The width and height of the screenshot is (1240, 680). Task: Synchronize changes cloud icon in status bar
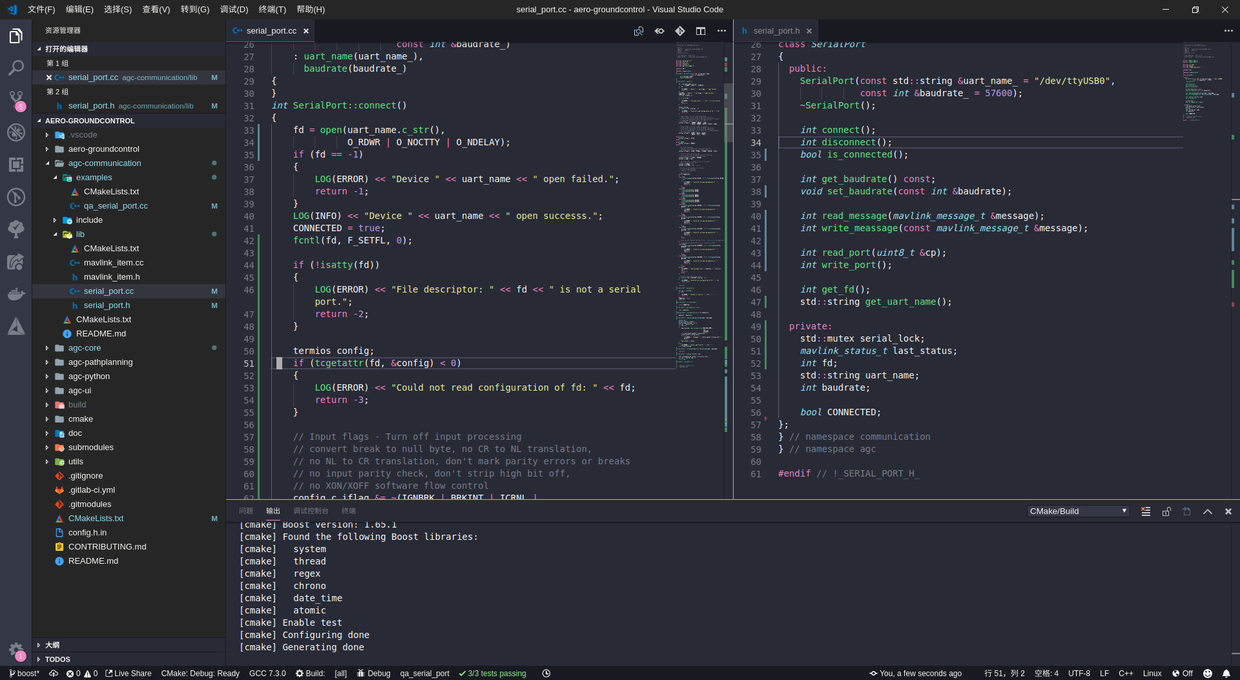tap(54, 673)
